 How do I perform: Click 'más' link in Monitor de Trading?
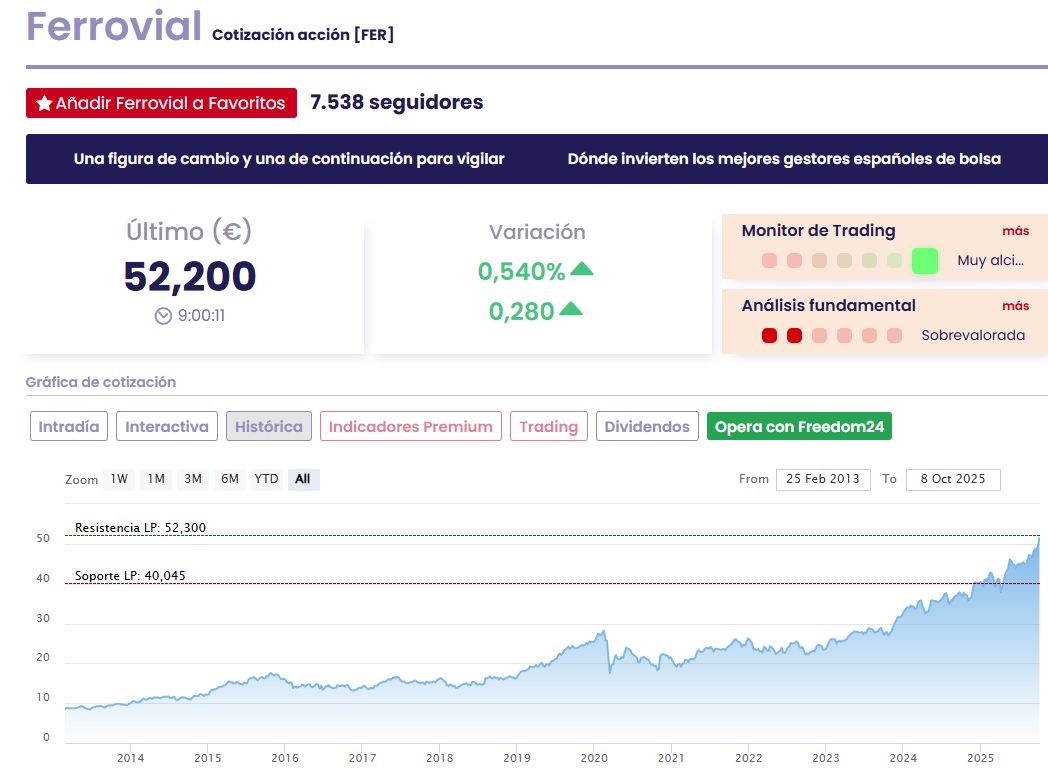pos(1015,231)
